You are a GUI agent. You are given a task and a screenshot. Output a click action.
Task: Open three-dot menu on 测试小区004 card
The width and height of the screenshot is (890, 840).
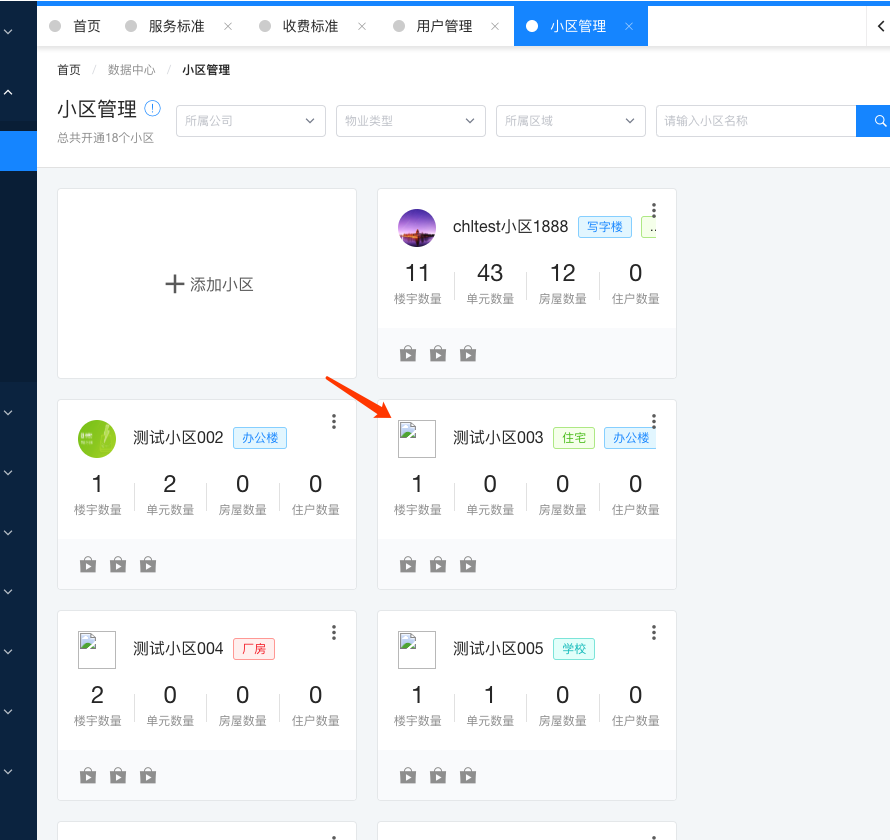pos(334,633)
